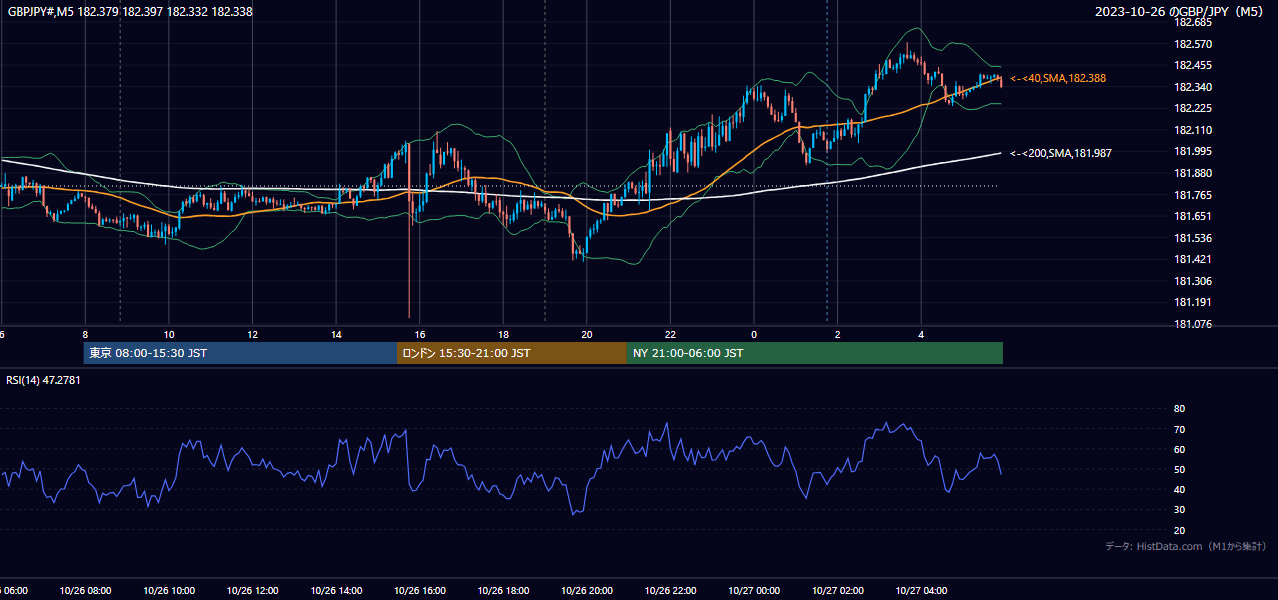Viewport: 1278px width, 600px height.
Task: Click RSI scale level 70
Action: (x=1179, y=429)
